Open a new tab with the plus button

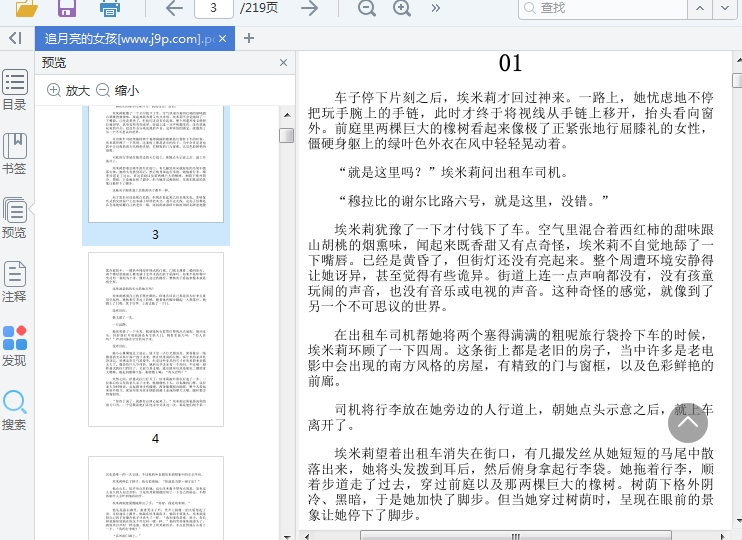(249, 38)
